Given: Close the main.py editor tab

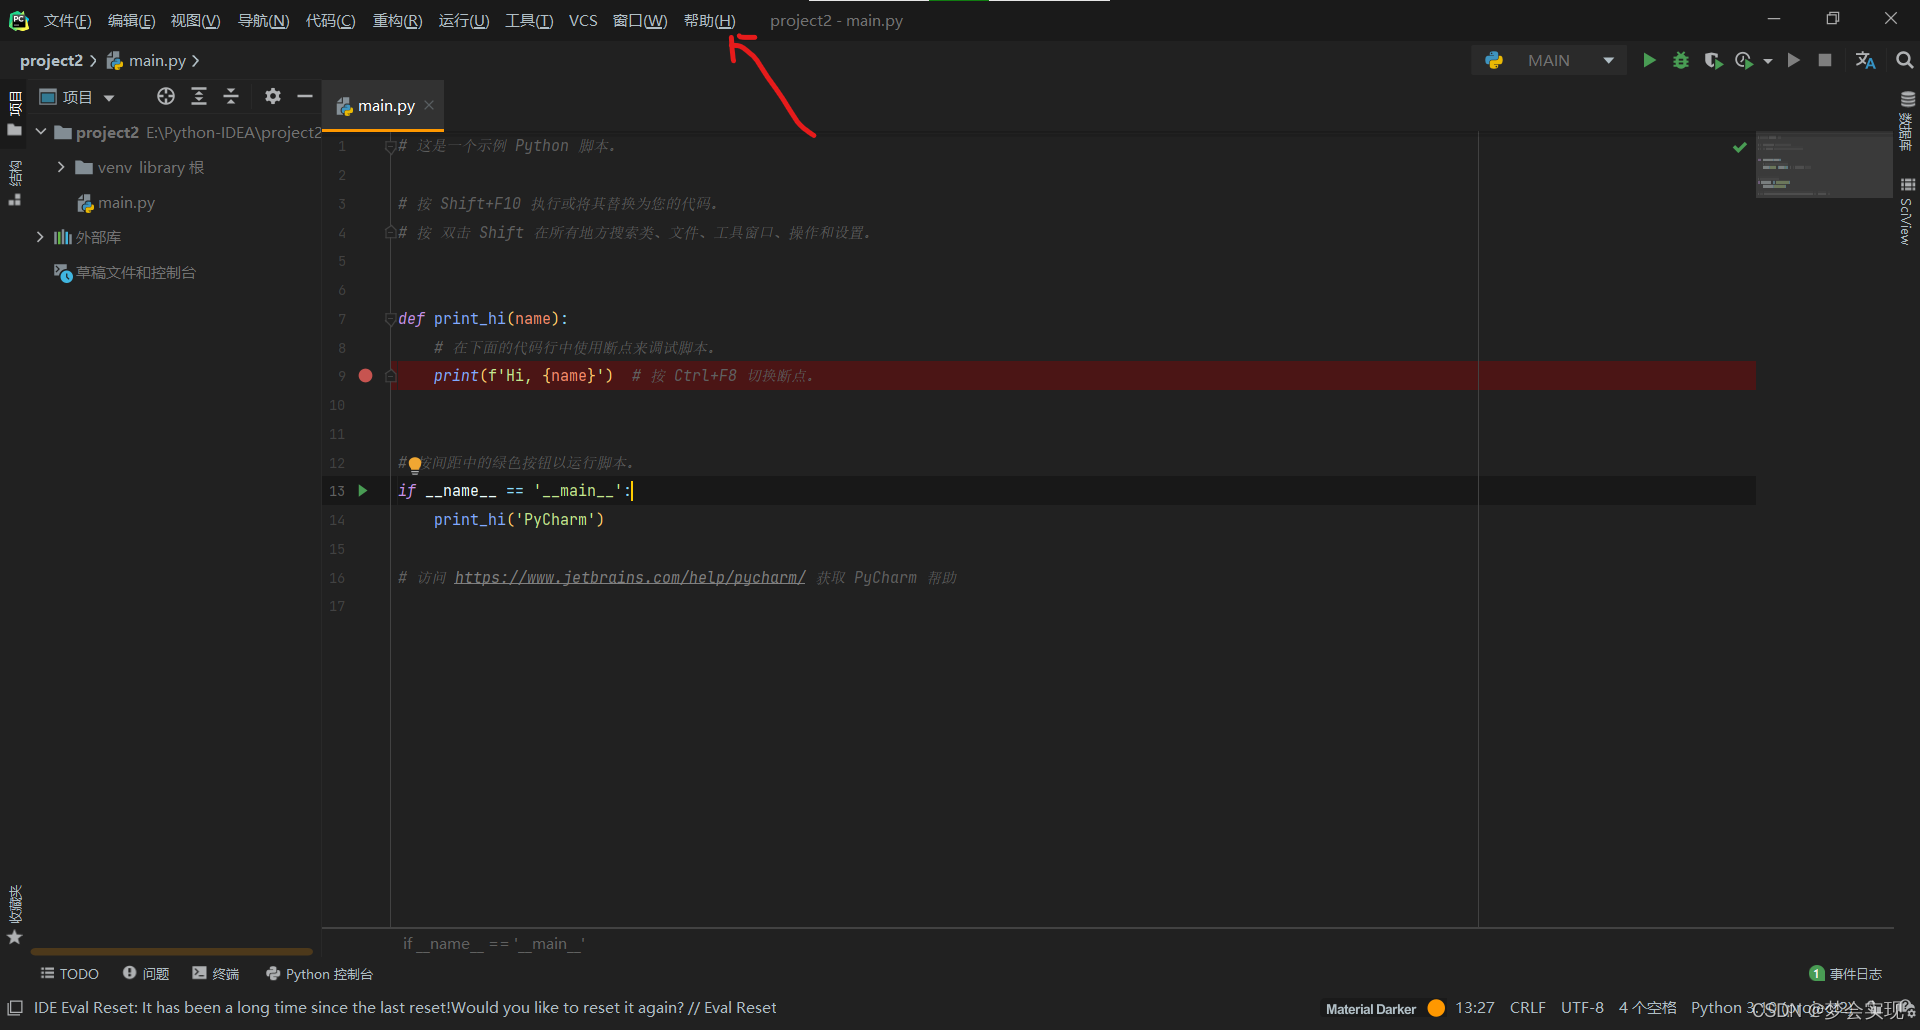Looking at the screenshot, I should point(429,105).
